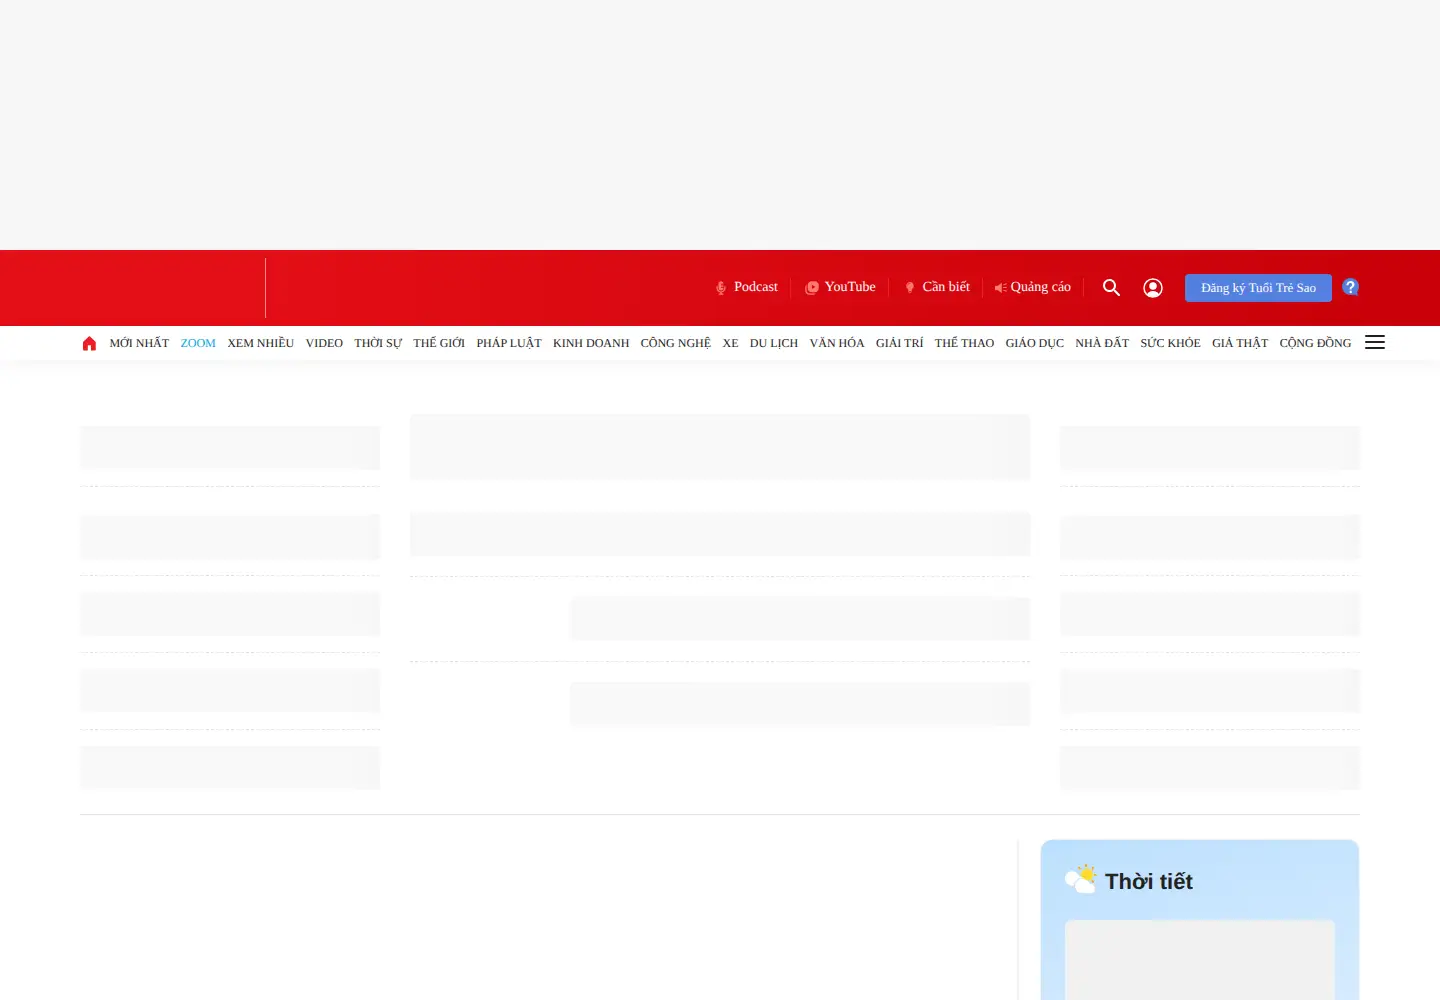
Task: Select PHÁP LUẬT in the navigation
Action: click(x=509, y=343)
